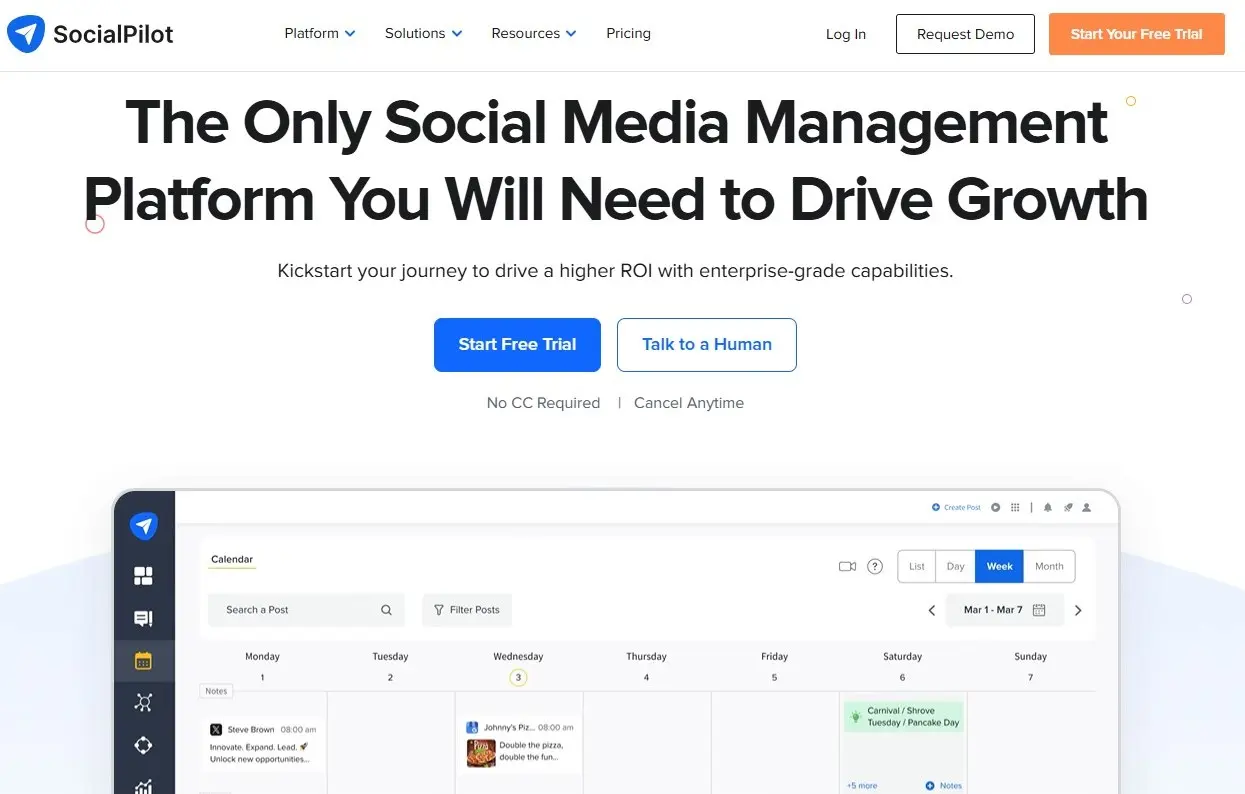The image size is (1245, 794).
Task: Click the Log In link
Action: pyautogui.click(x=845, y=34)
